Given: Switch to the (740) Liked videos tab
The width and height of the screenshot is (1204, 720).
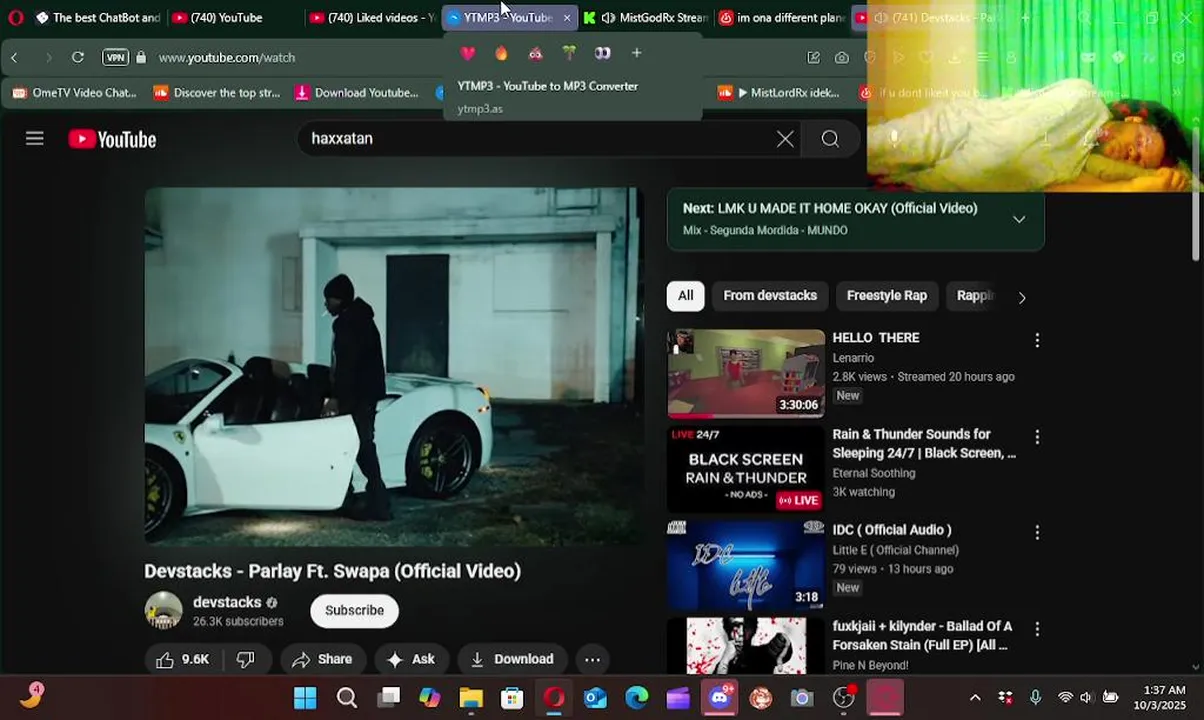Looking at the screenshot, I should (x=371, y=17).
